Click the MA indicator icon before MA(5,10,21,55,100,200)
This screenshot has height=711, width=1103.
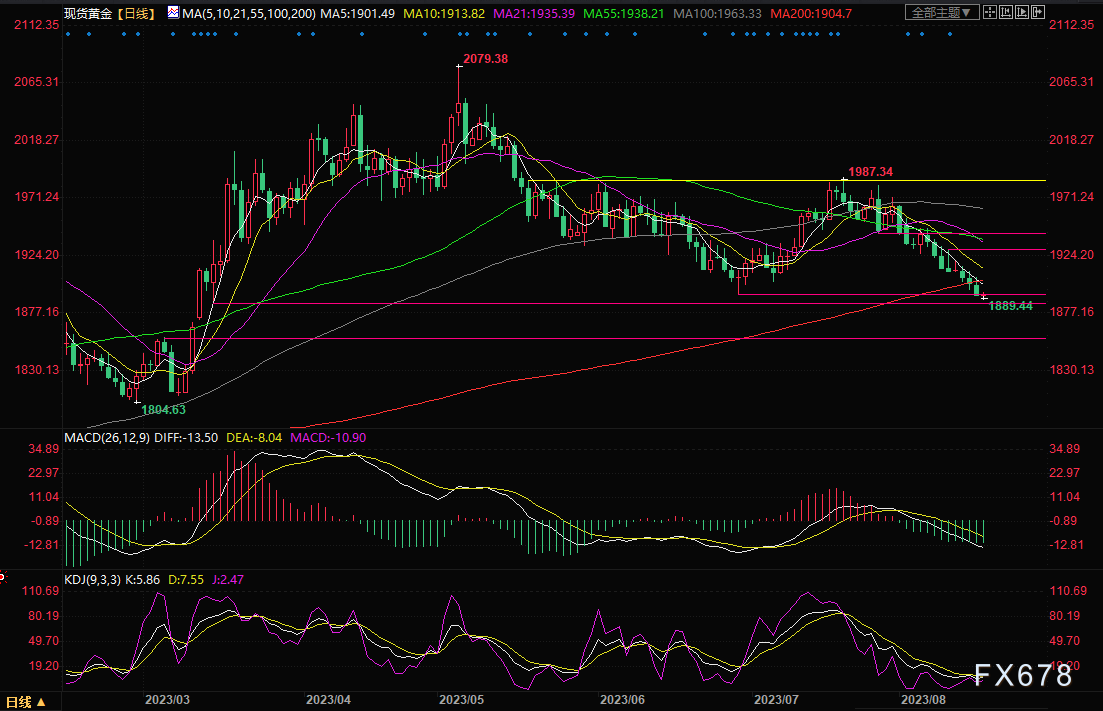[x=174, y=13]
